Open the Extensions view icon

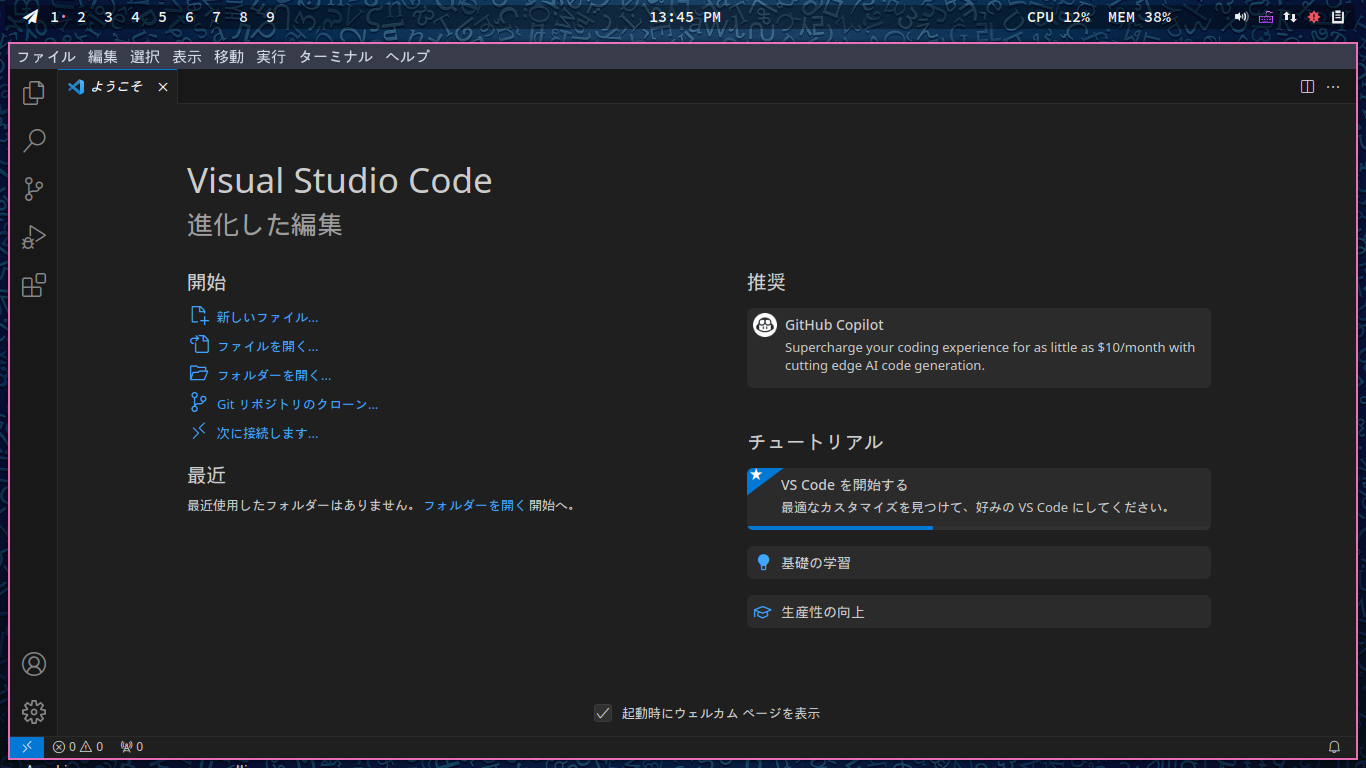pos(34,285)
